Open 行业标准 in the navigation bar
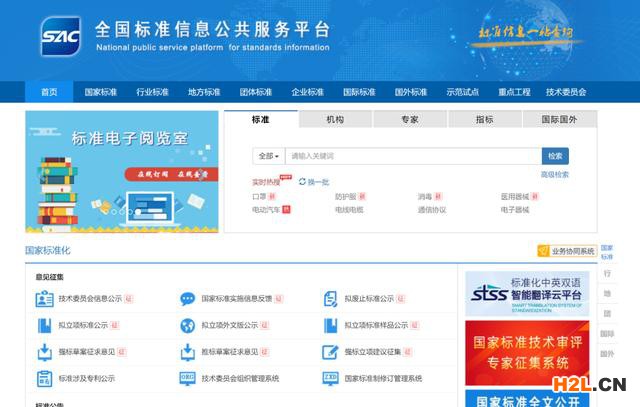Viewport: 640px width, 407px height. 152,92
